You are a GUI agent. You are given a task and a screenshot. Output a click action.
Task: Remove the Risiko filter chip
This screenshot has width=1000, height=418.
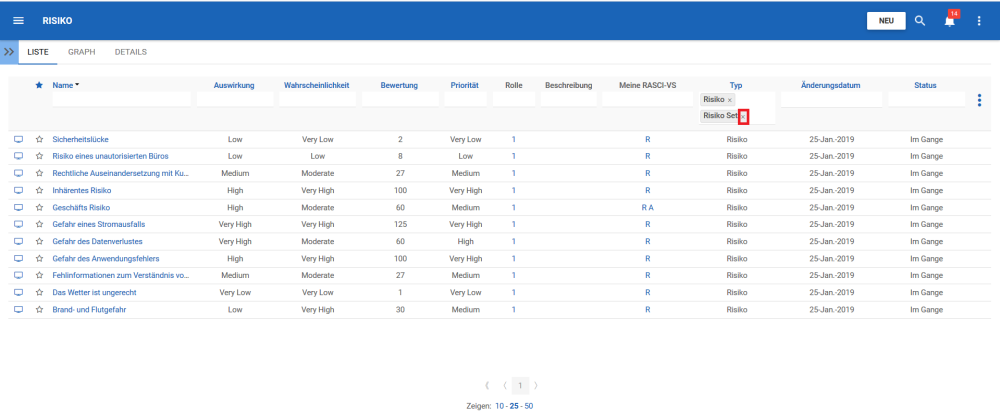click(730, 100)
